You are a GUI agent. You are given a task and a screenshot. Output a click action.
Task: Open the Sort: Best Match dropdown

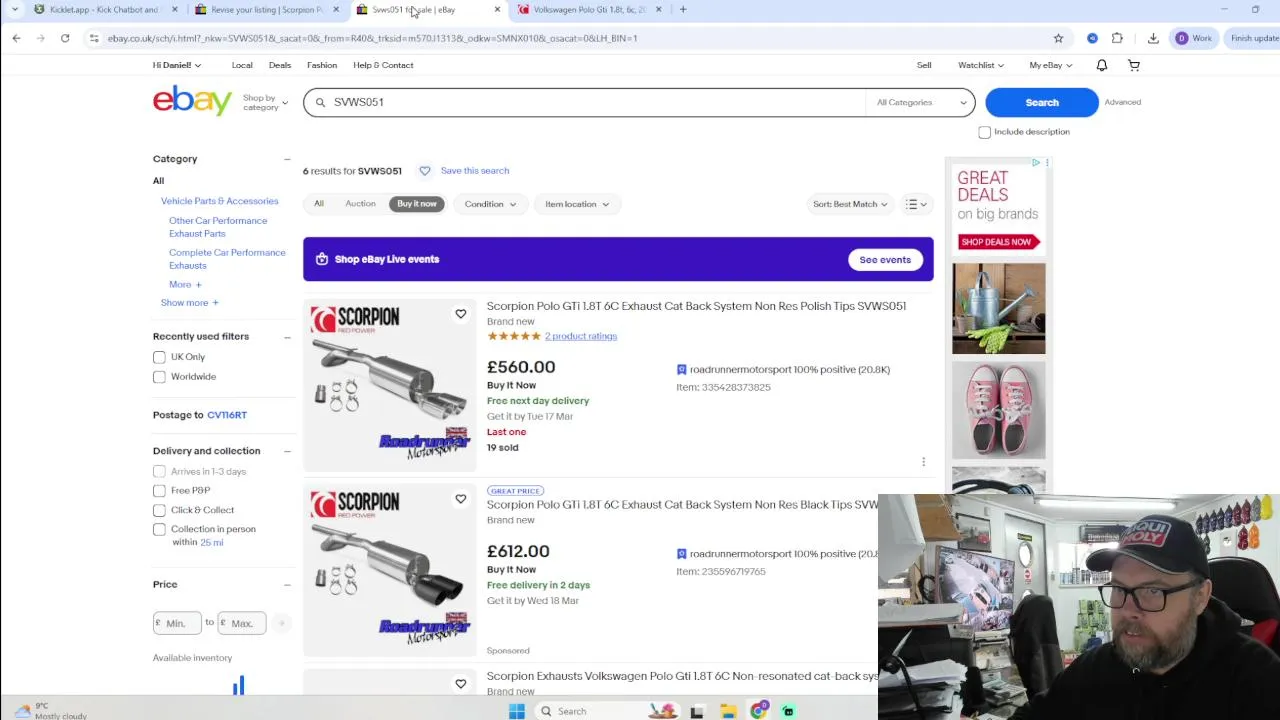[x=850, y=204]
